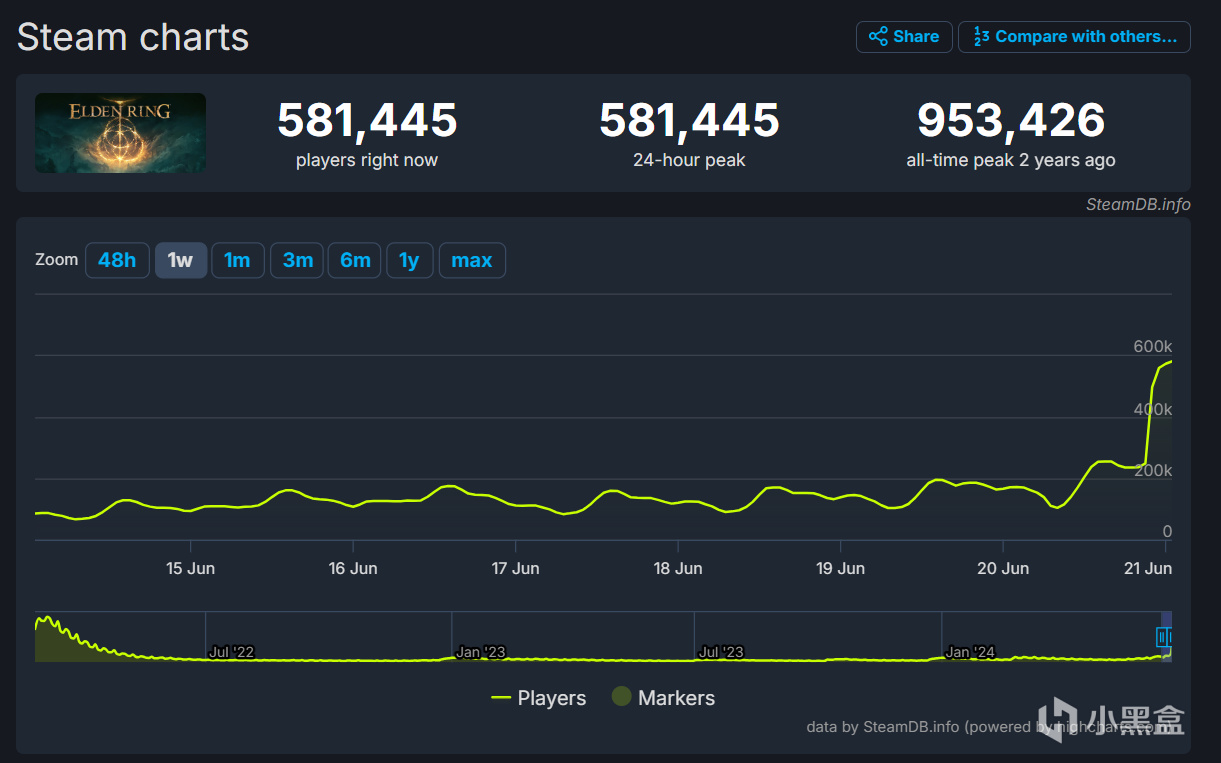The image size is (1221, 763).
Task: Switch chart zoom to 1m
Action: [237, 261]
